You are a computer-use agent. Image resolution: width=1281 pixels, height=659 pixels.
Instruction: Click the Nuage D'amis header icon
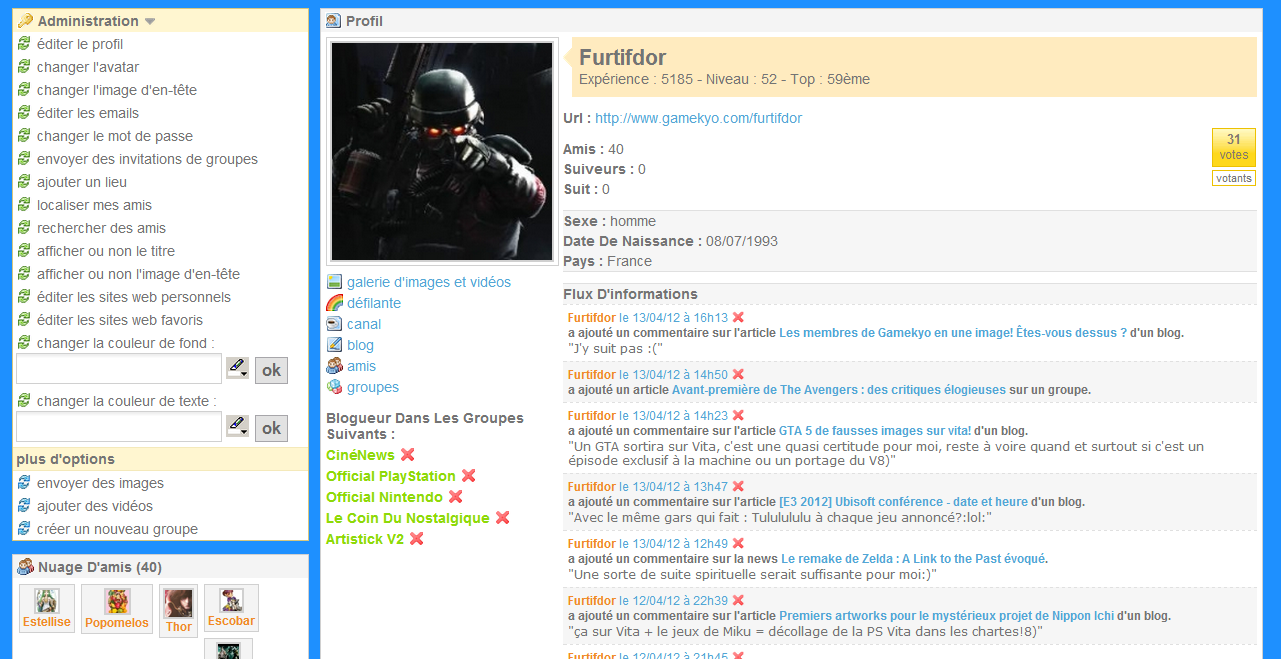(x=25, y=567)
